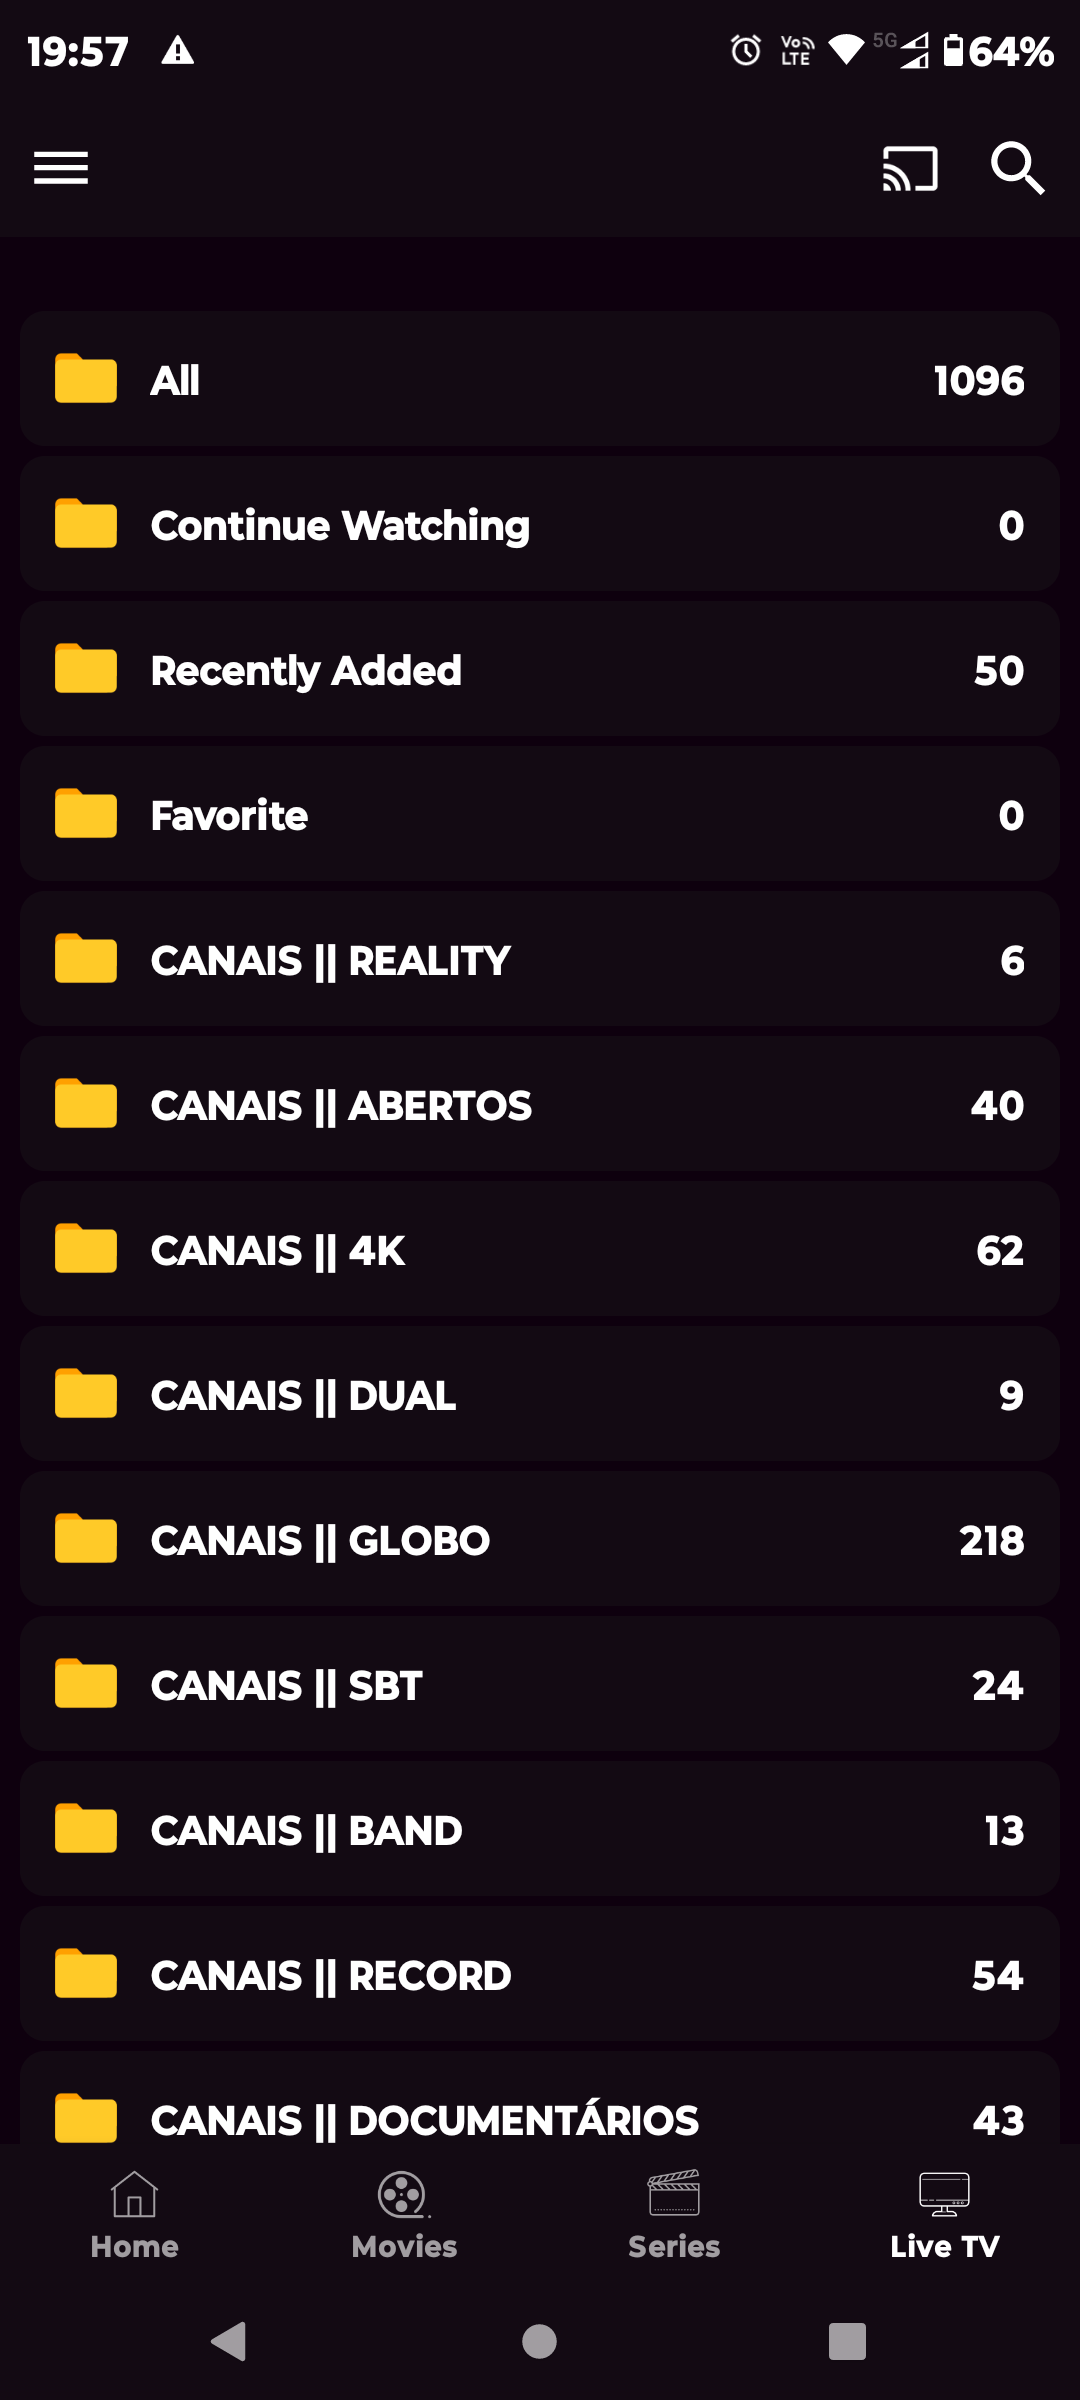This screenshot has height=2400, width=1080.
Task: Tap the CANAIS || SBT folder icon
Action: pos(86,1684)
